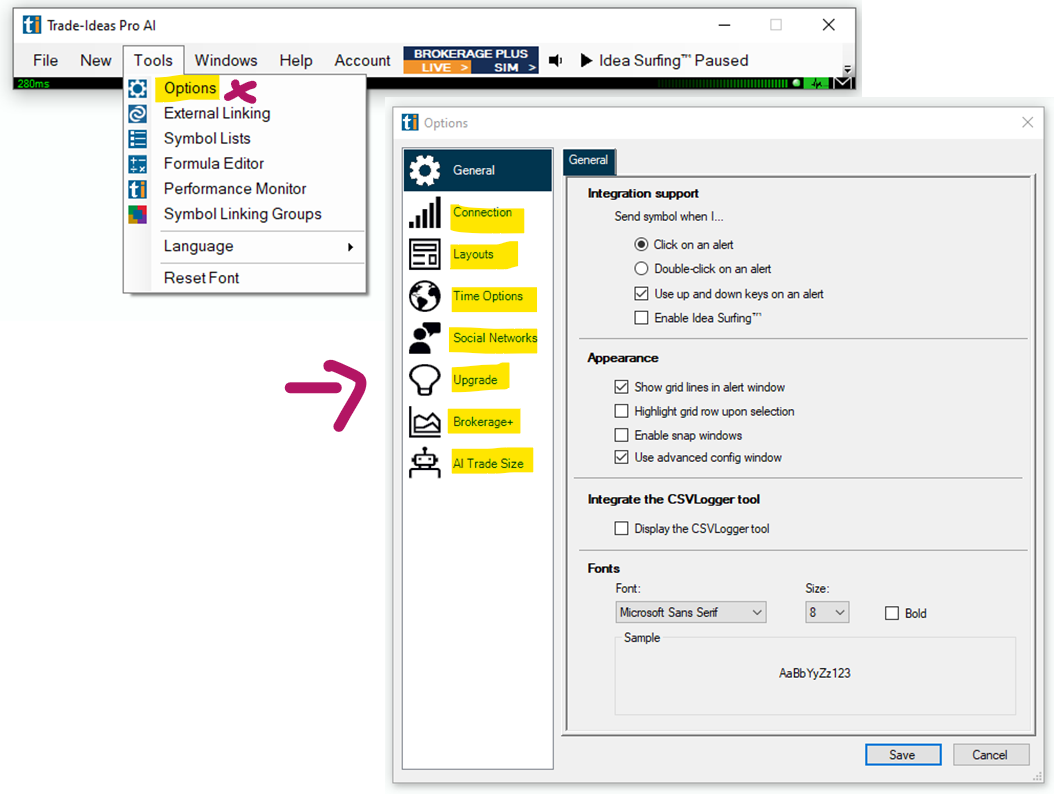Screen dimensions: 1056x794
Task: Enable the Idea Surfing checkbox
Action: click(641, 318)
